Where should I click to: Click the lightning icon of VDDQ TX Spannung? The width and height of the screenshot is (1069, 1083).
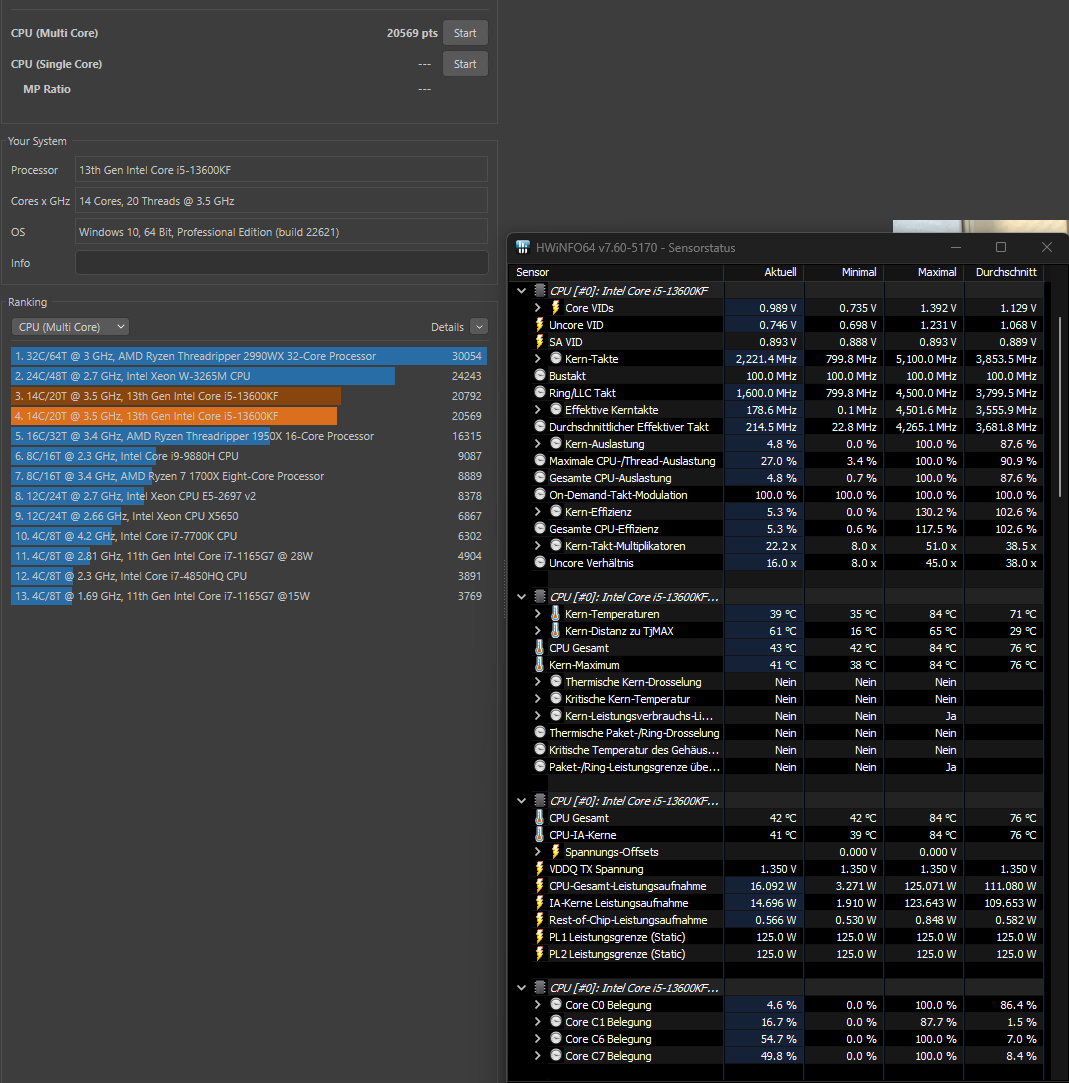click(x=540, y=869)
